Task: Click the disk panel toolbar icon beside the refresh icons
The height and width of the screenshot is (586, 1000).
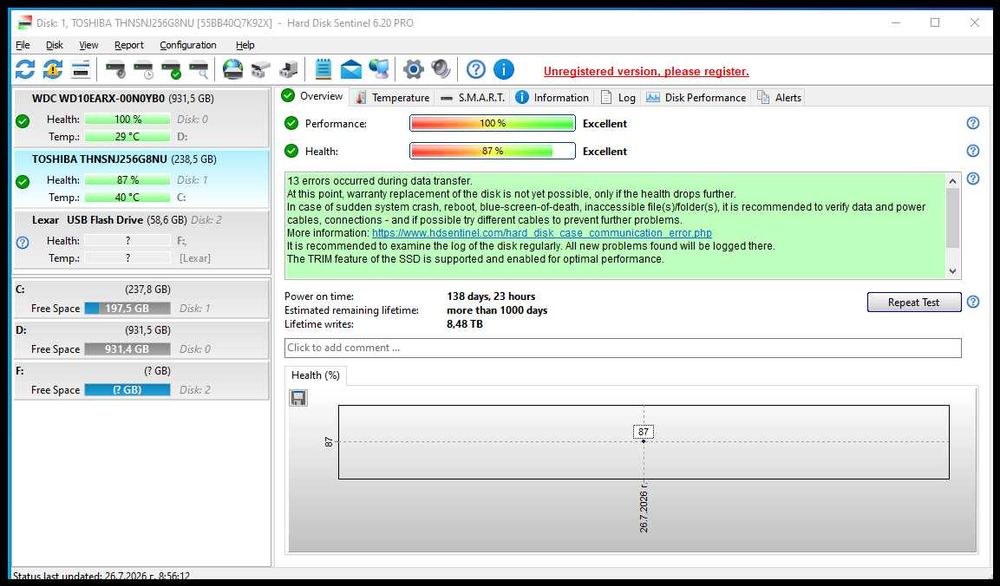Action: (80, 70)
